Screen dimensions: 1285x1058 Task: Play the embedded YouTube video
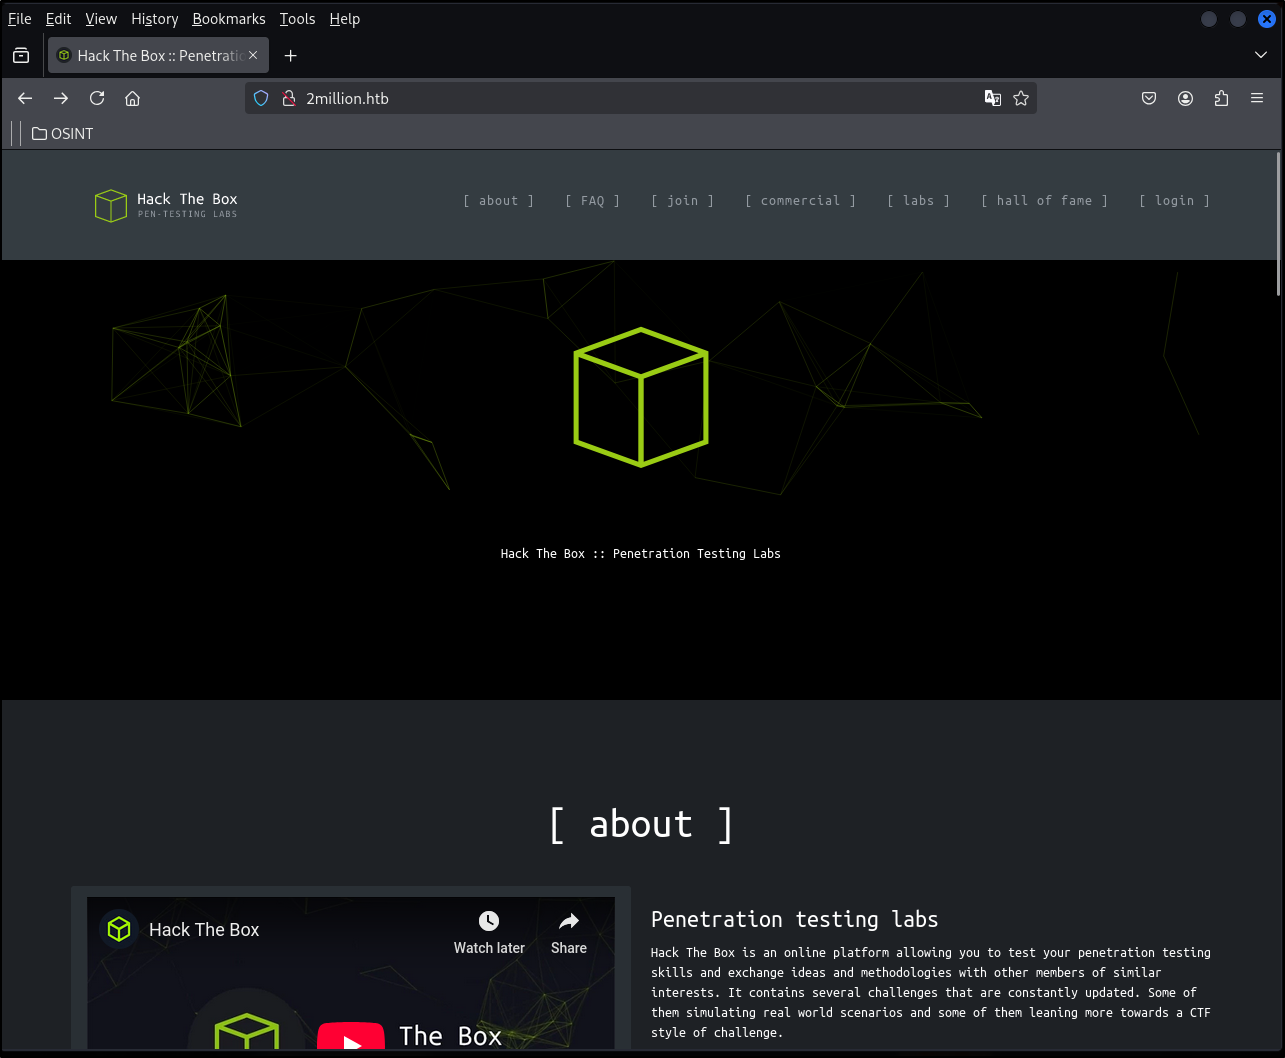click(351, 1037)
